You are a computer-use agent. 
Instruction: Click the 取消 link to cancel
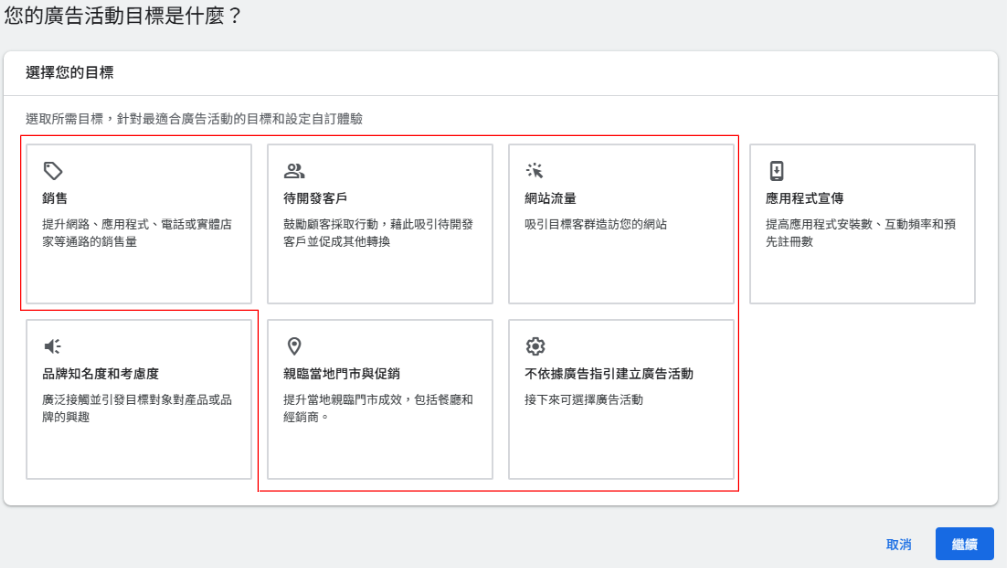point(898,544)
